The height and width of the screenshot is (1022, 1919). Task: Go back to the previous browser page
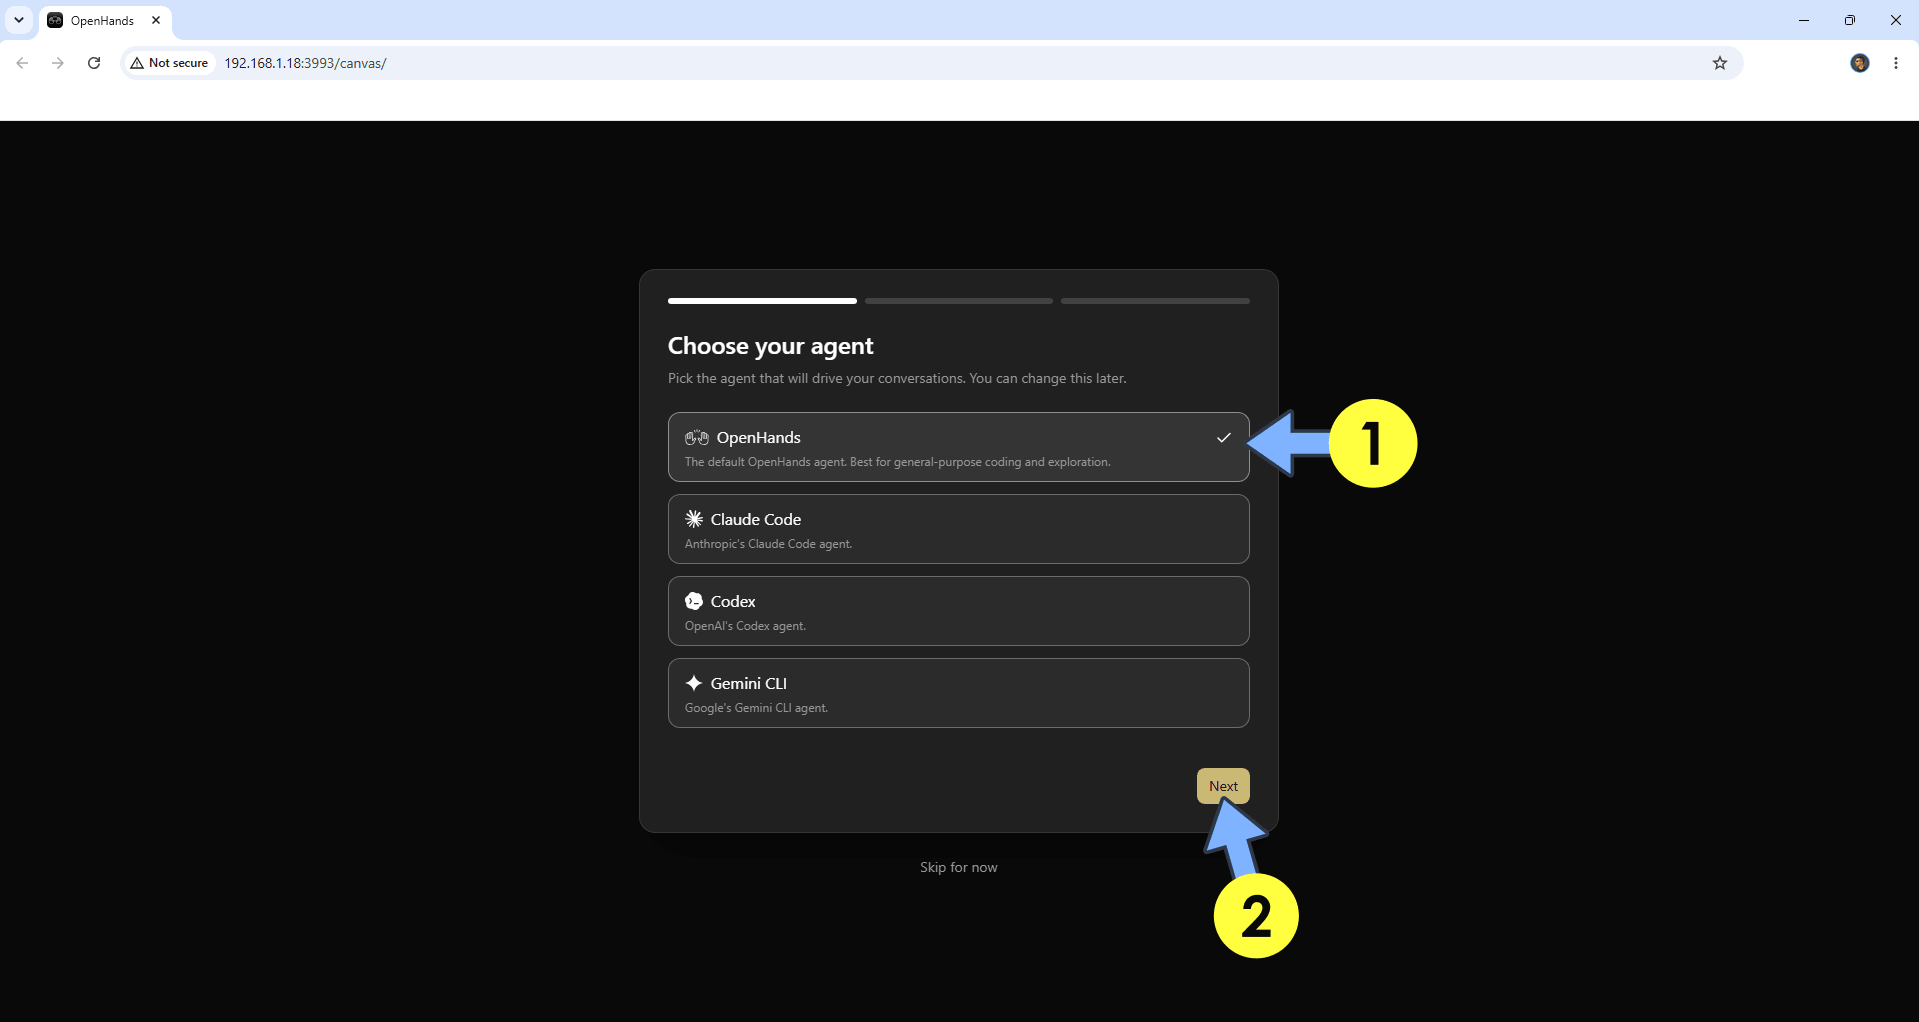22,63
